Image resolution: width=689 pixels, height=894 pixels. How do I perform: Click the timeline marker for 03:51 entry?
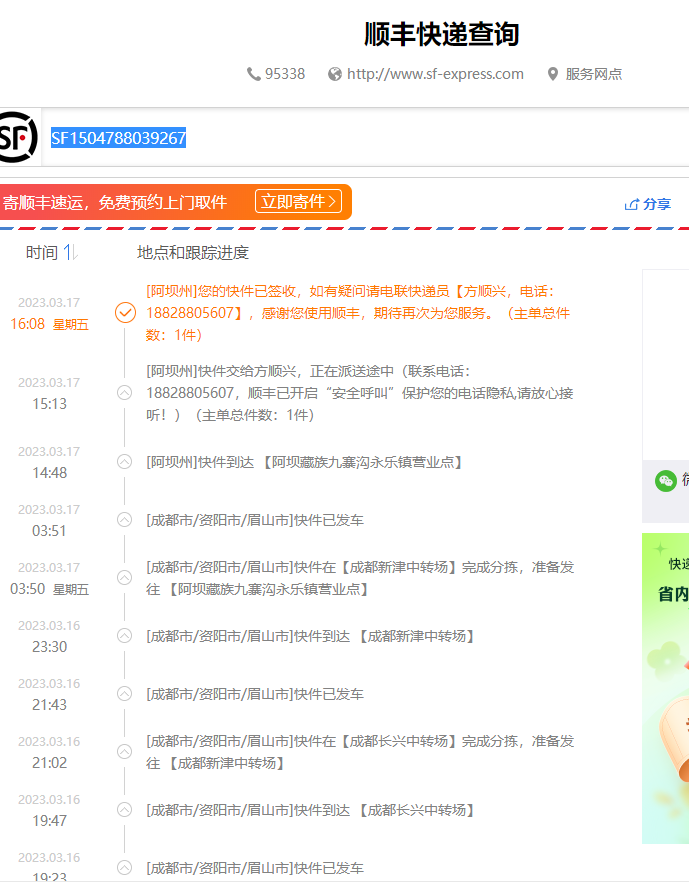[x=124, y=520]
